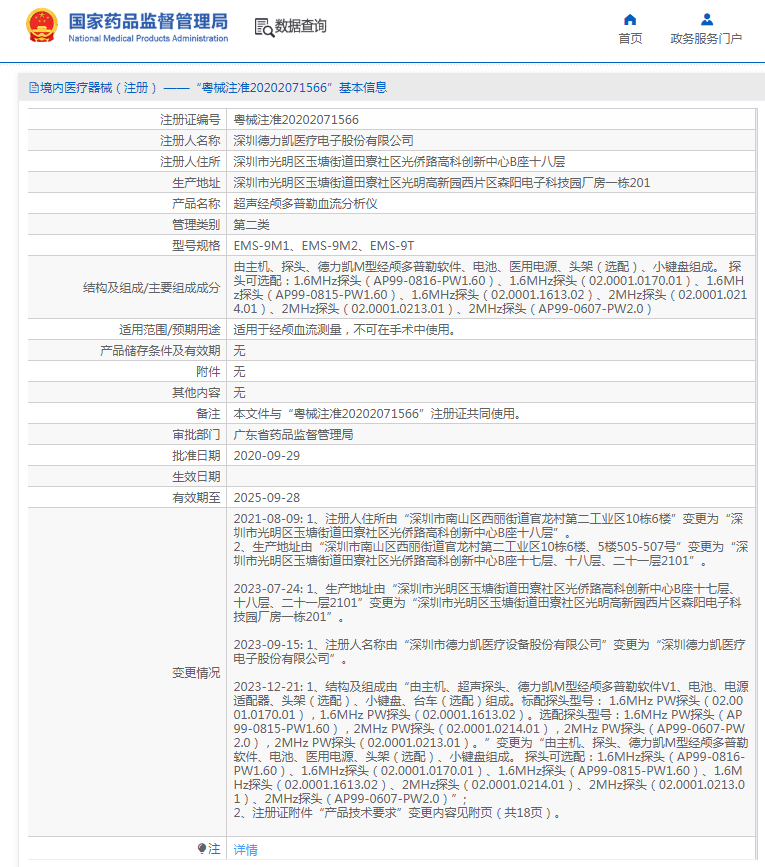Click the 2021-08-09 change record paragraph
Screen dimensions: 765x867
click(x=491, y=540)
